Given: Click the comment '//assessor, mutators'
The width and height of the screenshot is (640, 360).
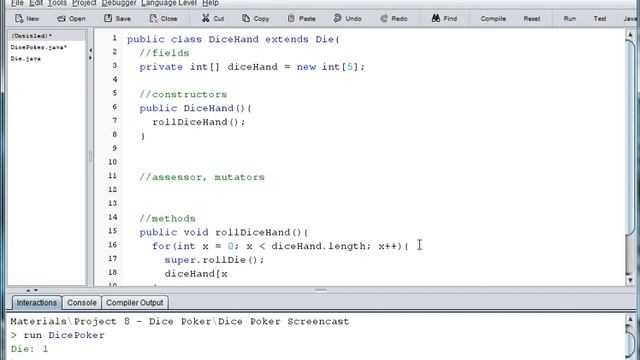Looking at the screenshot, I should (202, 177).
